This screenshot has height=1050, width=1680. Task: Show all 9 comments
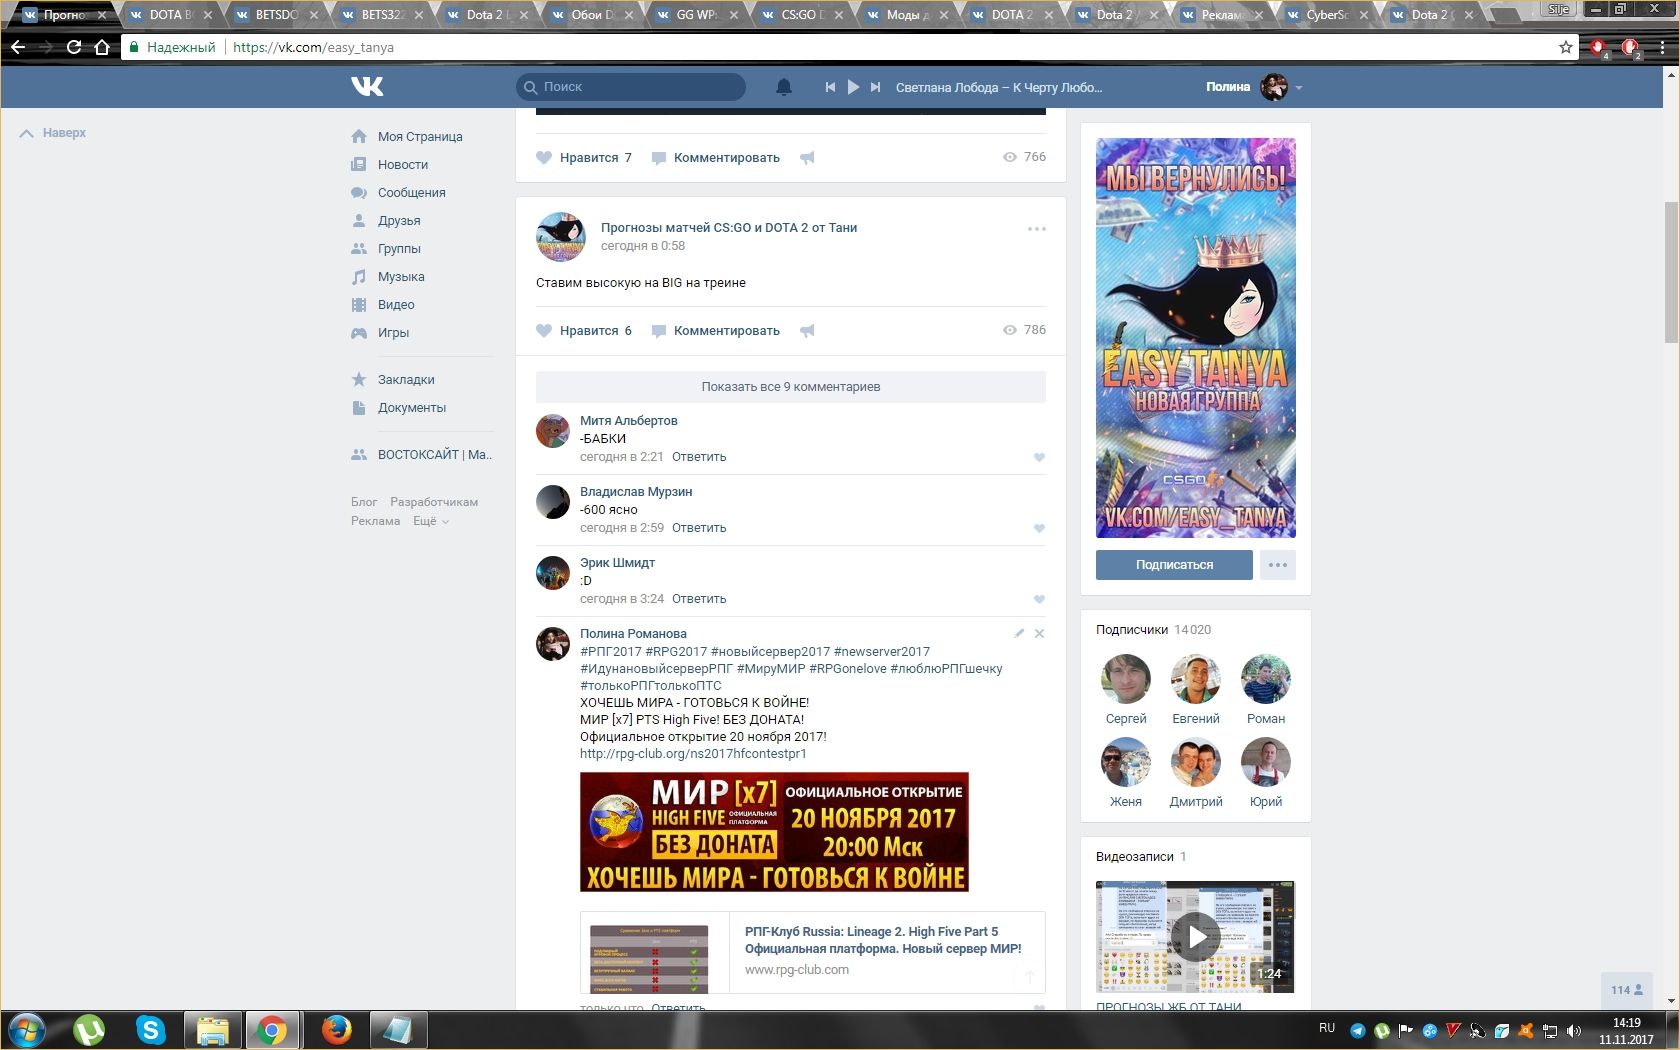point(790,387)
